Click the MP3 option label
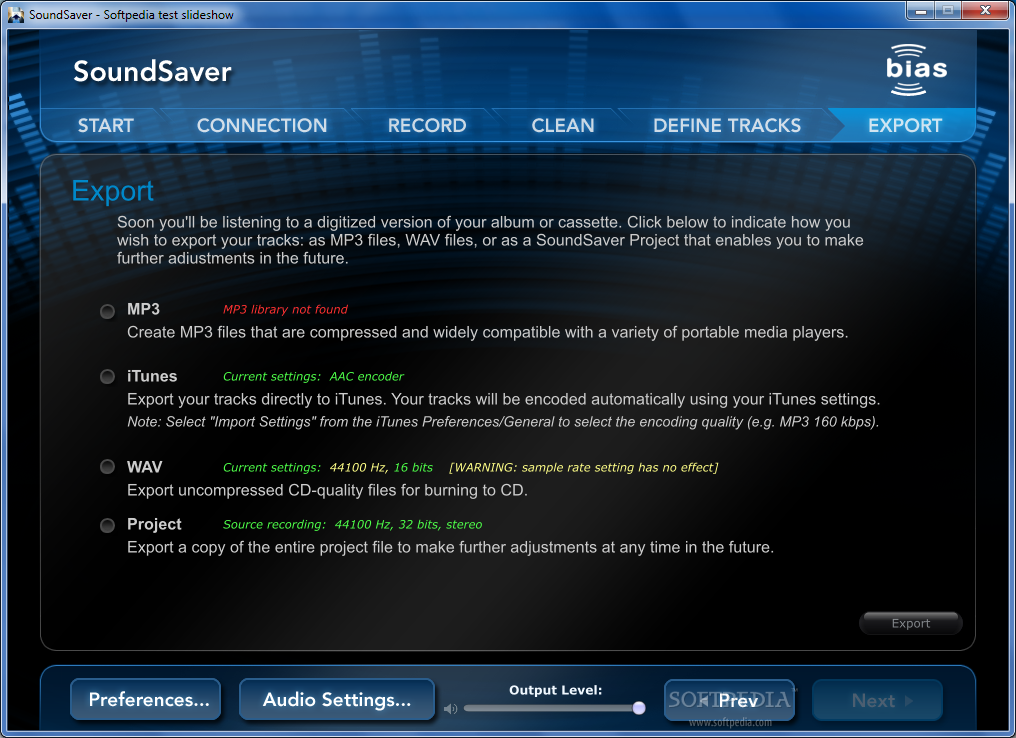Screen dimensions: 1016x738 (143, 309)
